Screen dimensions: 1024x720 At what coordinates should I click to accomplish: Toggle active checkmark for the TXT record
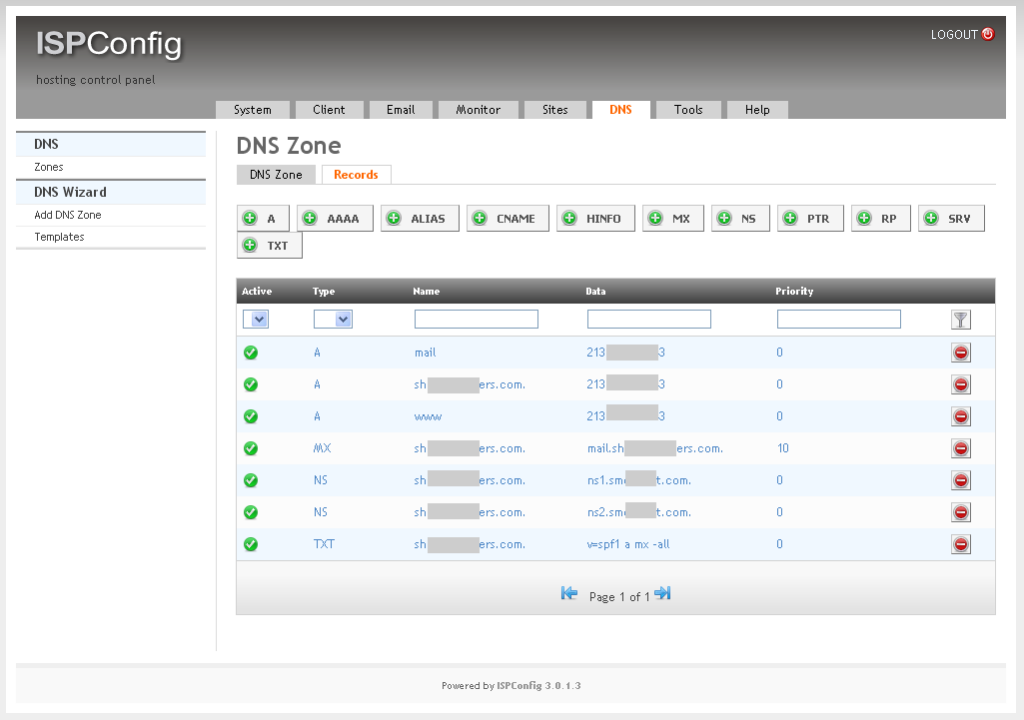coord(251,545)
